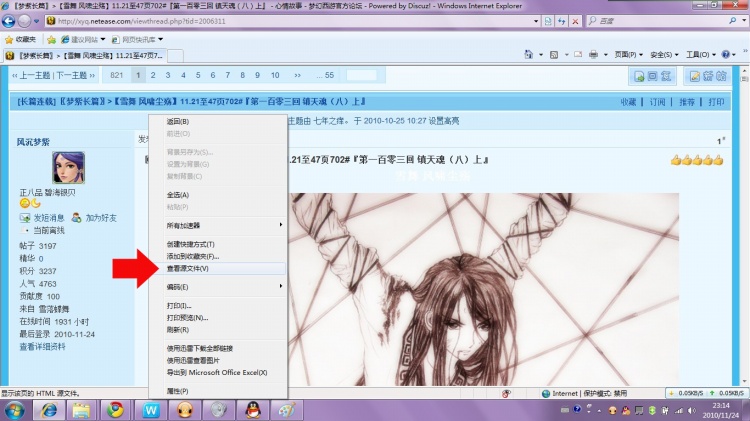Viewport: 750px width, 421px height.
Task: Click the 收藏 link in the thread header
Action: (x=629, y=102)
